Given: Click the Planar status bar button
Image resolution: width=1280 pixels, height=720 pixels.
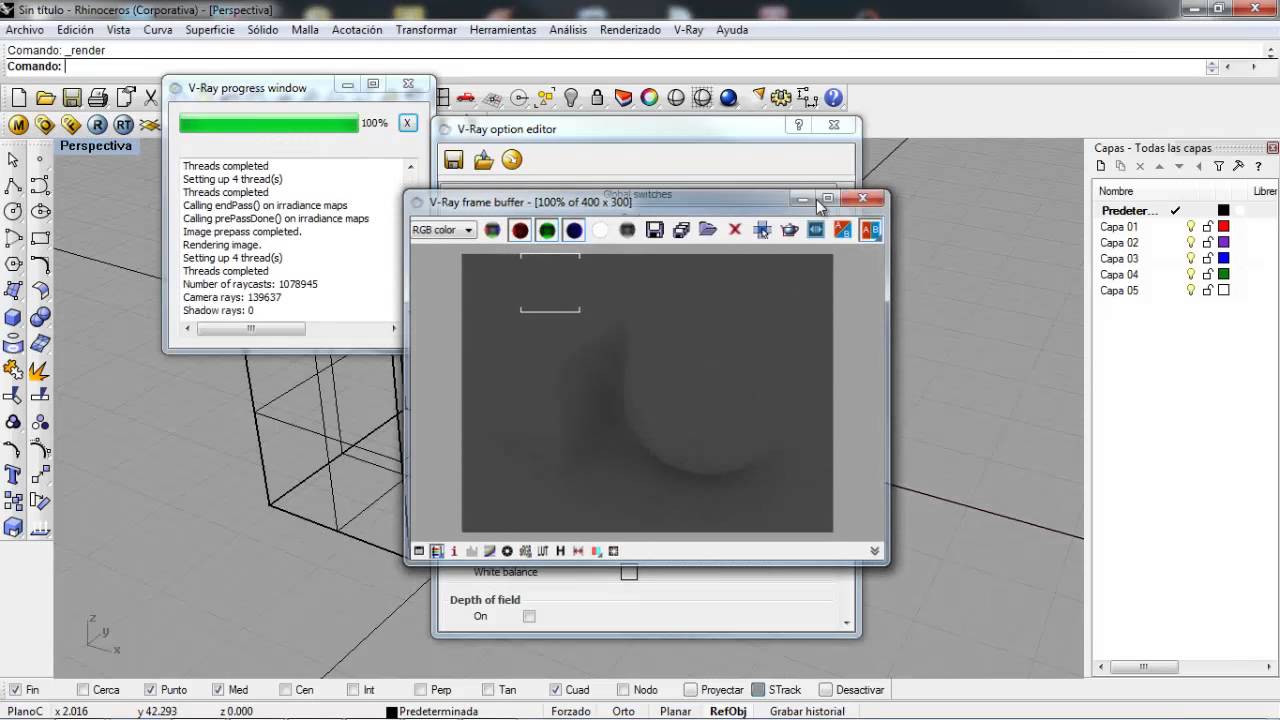Looking at the screenshot, I should click(675, 711).
